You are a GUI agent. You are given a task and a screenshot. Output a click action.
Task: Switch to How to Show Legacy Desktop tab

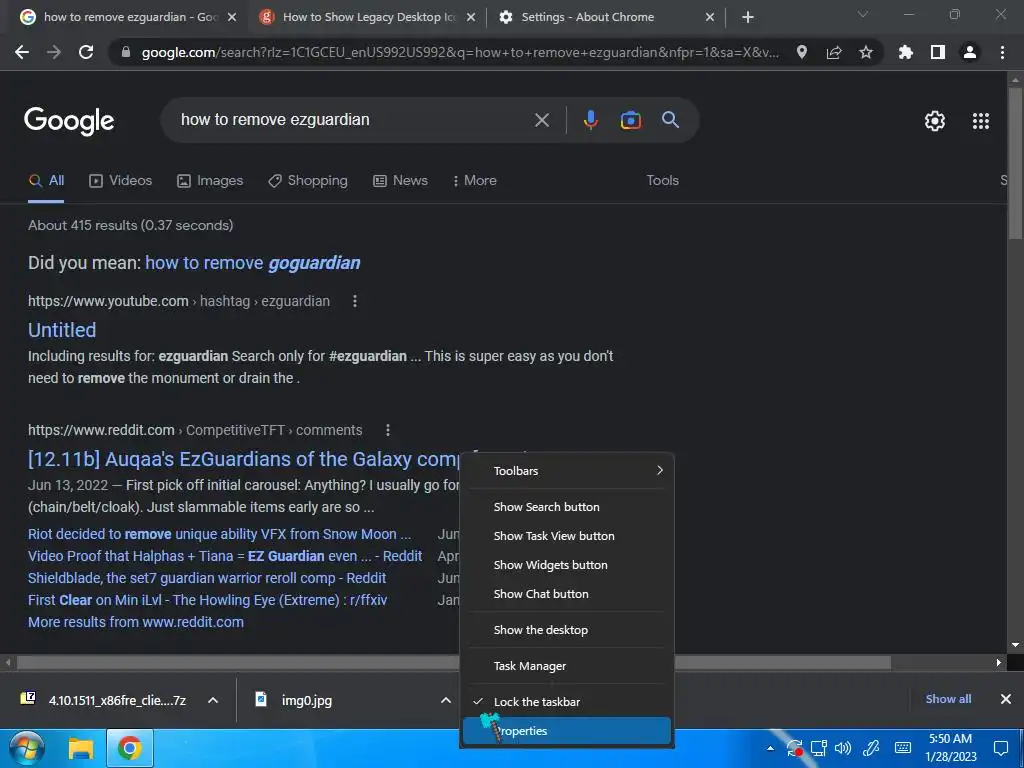click(x=367, y=17)
